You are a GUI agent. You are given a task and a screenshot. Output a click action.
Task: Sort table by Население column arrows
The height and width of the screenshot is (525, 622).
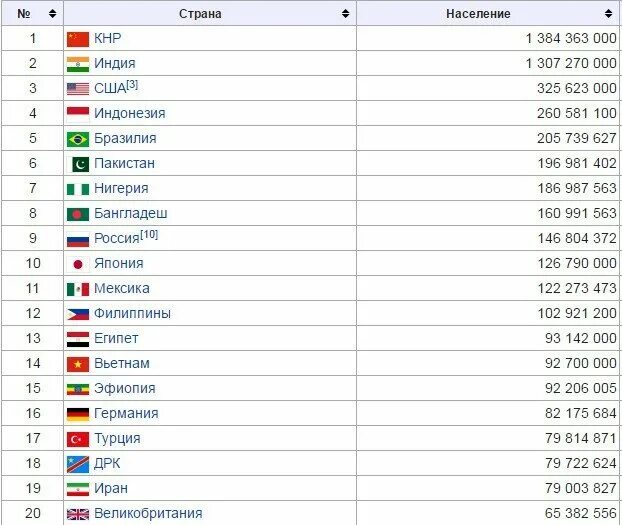pos(609,13)
